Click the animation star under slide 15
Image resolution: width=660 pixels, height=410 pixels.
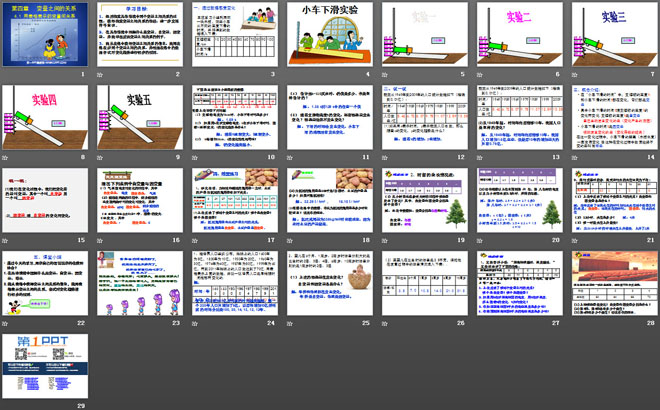[x=5, y=240]
